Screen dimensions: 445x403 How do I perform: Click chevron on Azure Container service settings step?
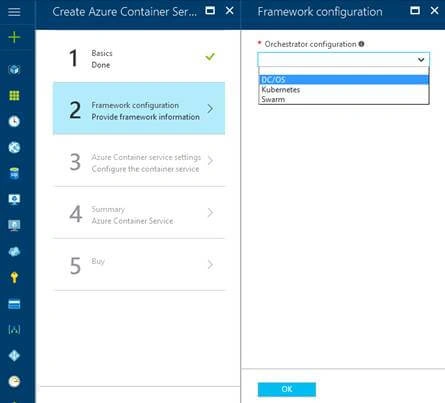tap(210, 161)
